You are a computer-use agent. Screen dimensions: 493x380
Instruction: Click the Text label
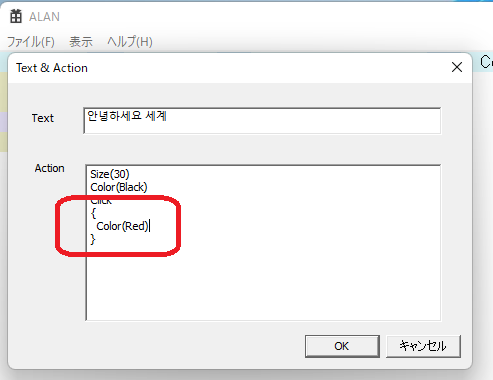43,118
